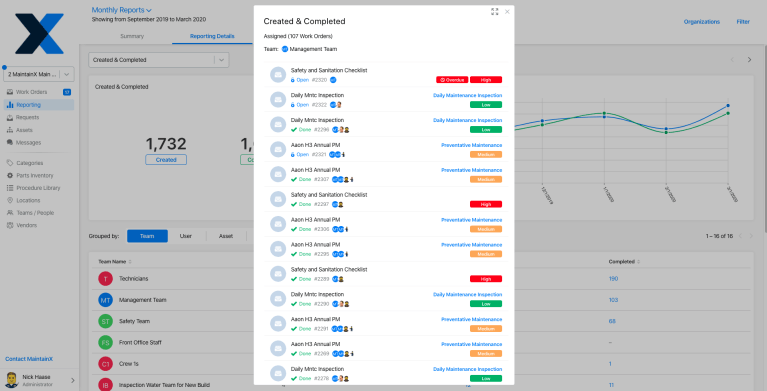Click the Messages chat bubble icon
Screen dimensions: 767x391
coord(10,143)
